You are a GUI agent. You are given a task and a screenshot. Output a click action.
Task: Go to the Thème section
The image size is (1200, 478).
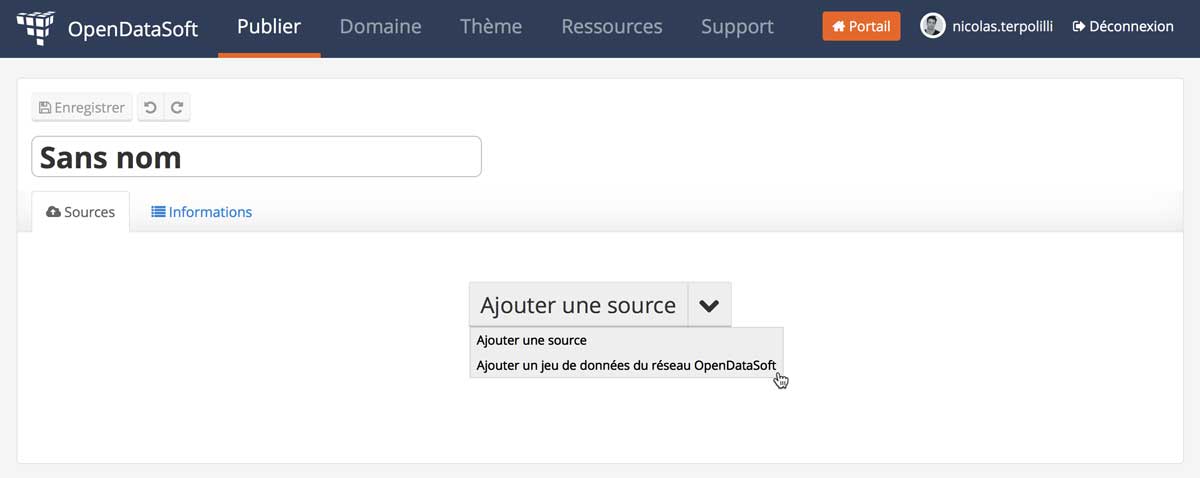pos(491,27)
